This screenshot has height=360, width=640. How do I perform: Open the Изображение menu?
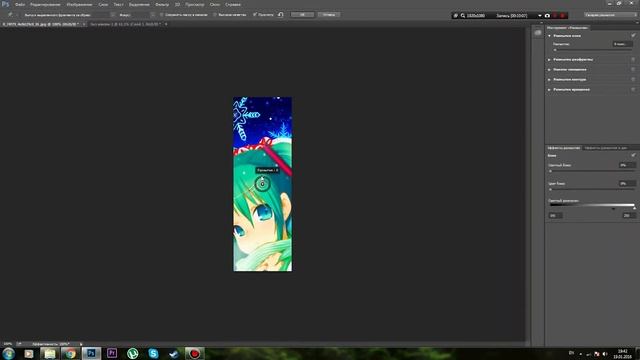tap(79, 4)
